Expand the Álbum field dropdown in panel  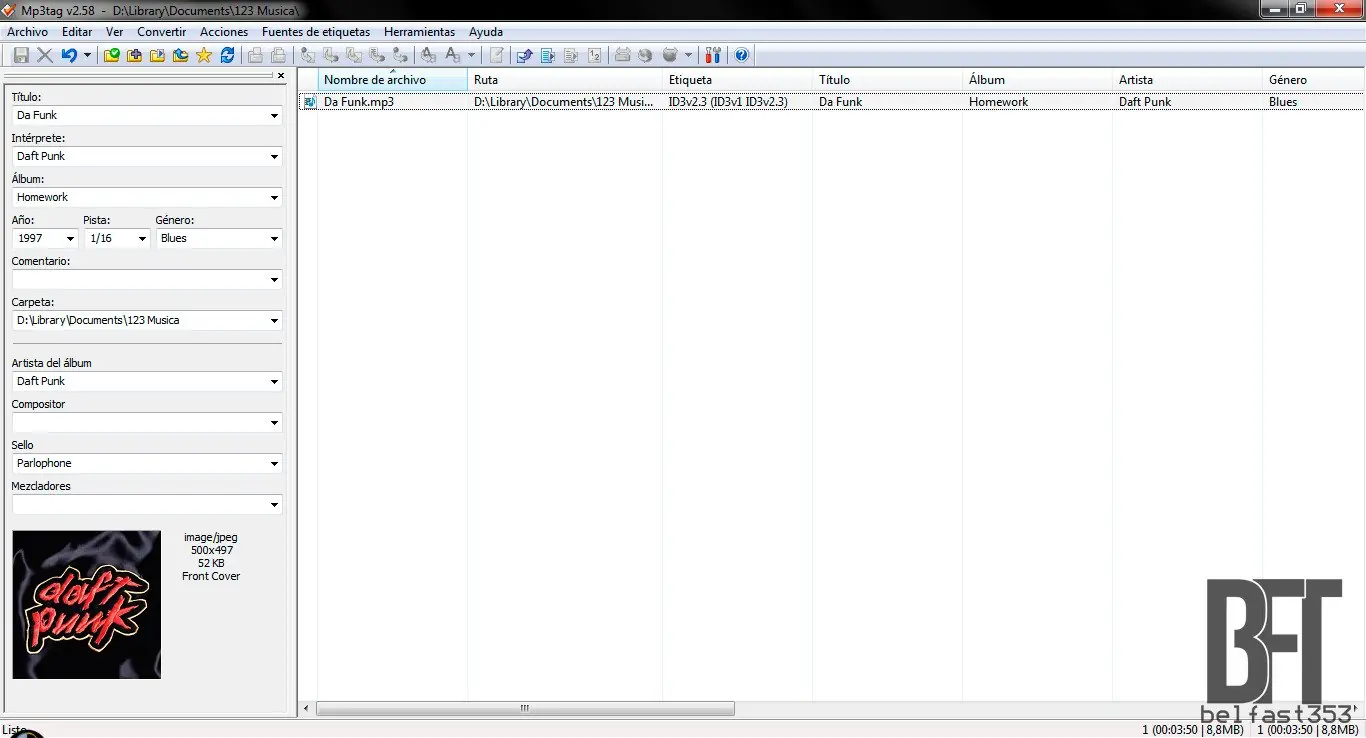[x=274, y=198]
